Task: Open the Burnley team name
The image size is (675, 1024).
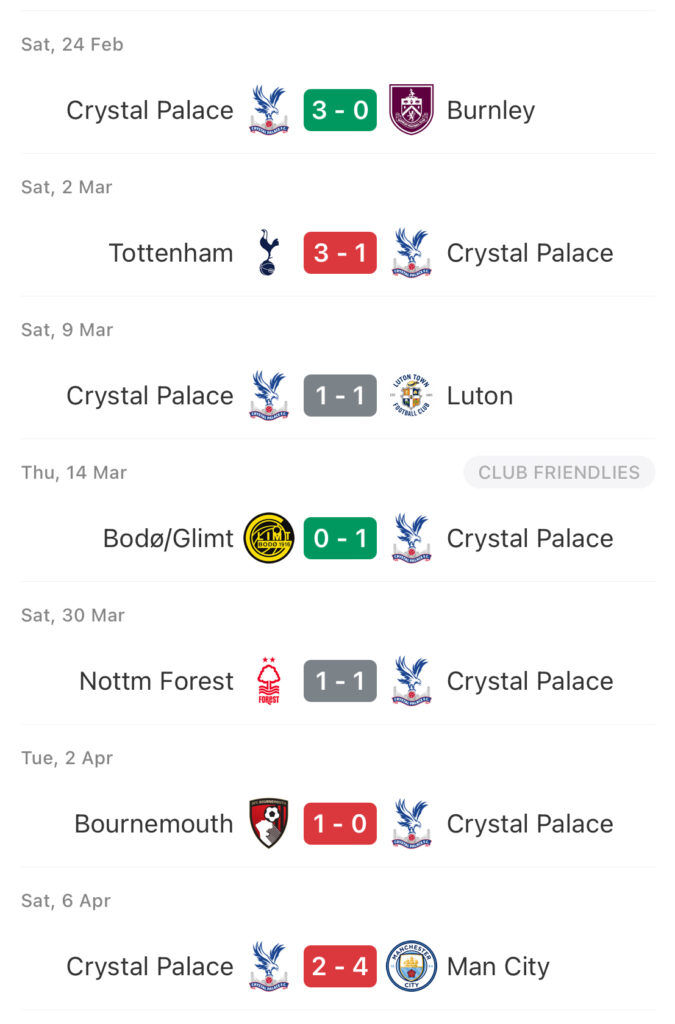Action: click(491, 110)
